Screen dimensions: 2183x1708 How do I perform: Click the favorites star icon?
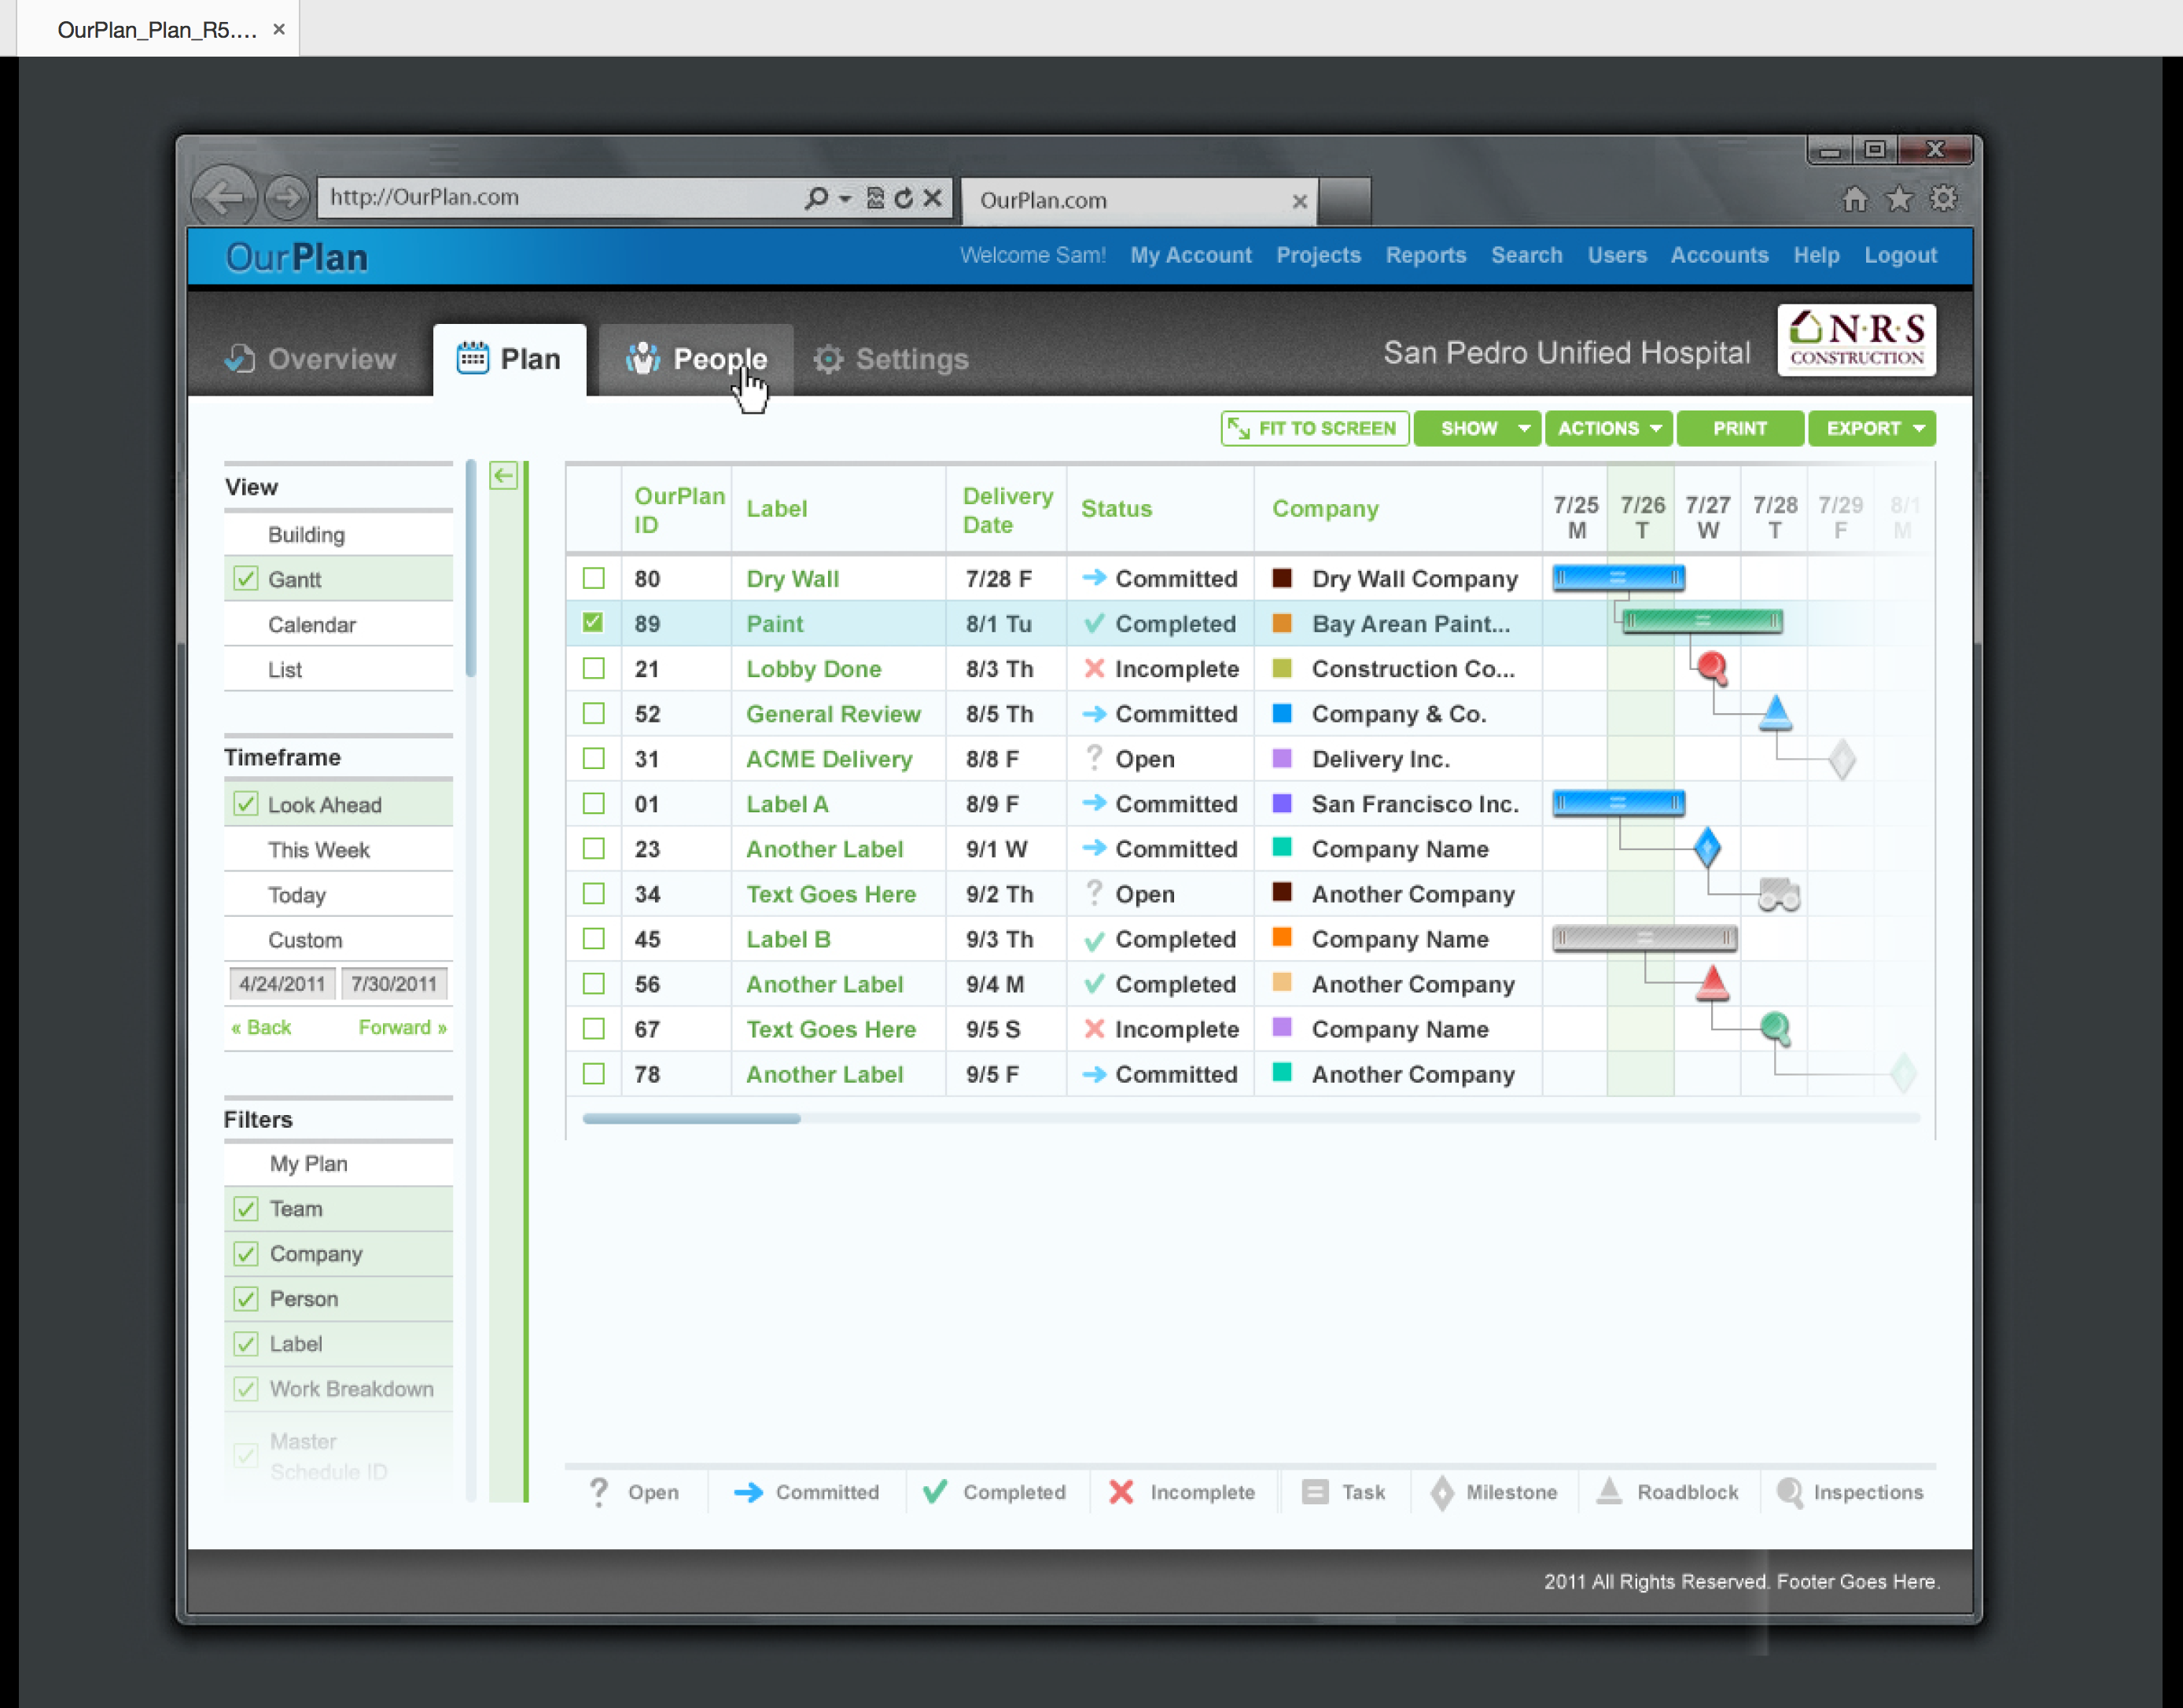tap(1898, 199)
